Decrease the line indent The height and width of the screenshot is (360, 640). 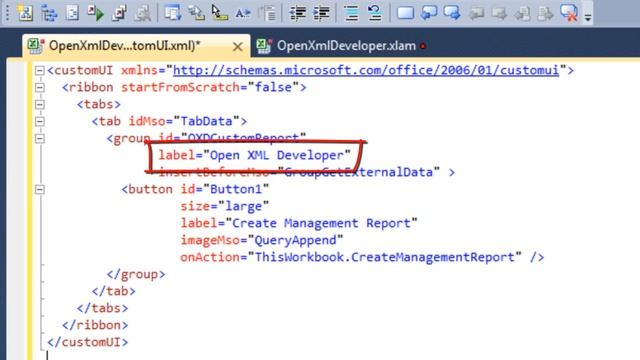tap(298, 13)
